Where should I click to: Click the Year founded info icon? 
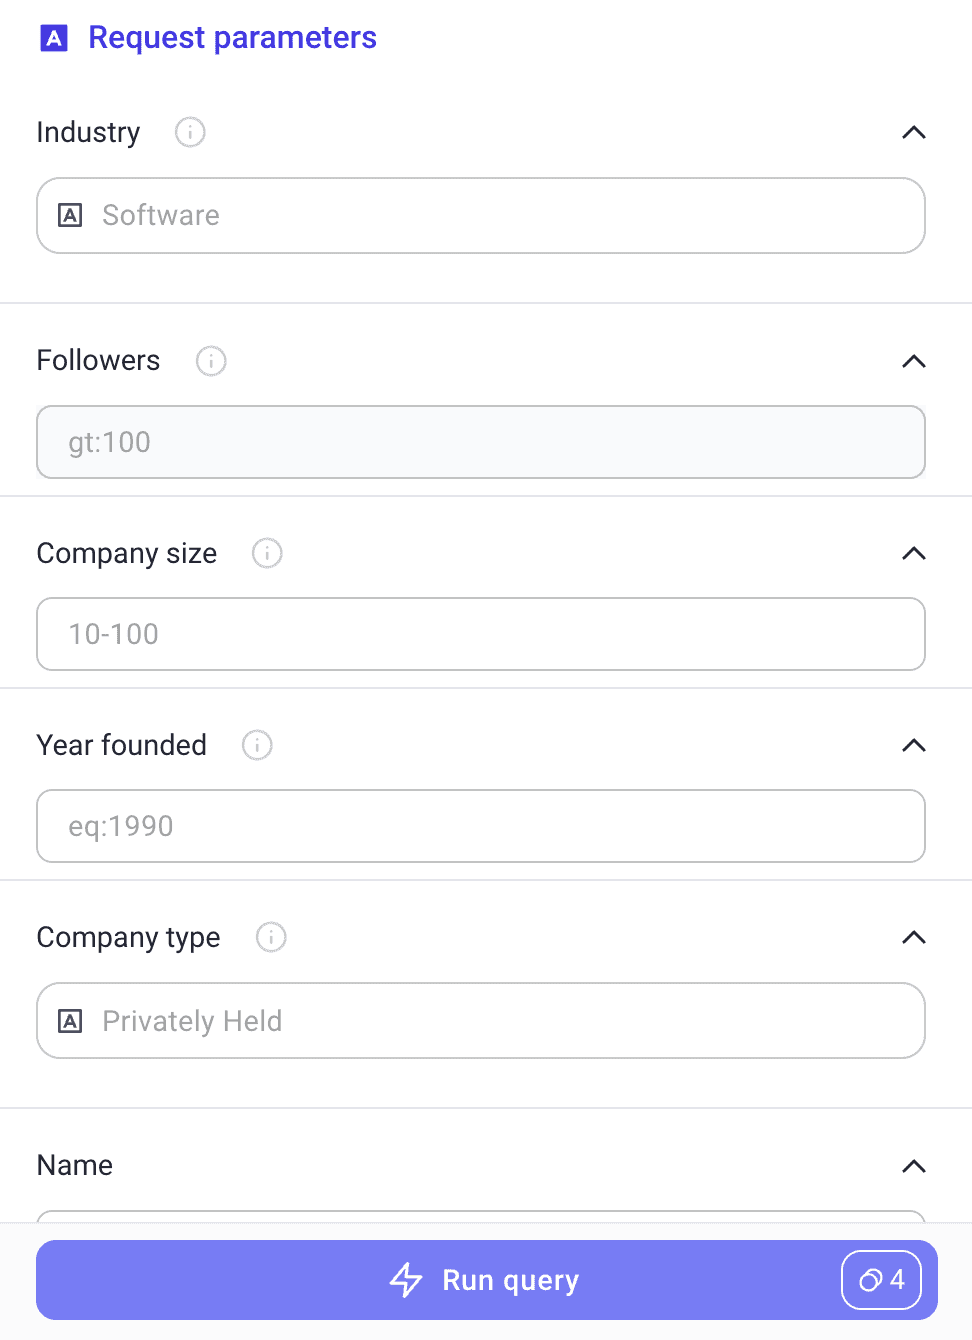[x=257, y=745]
